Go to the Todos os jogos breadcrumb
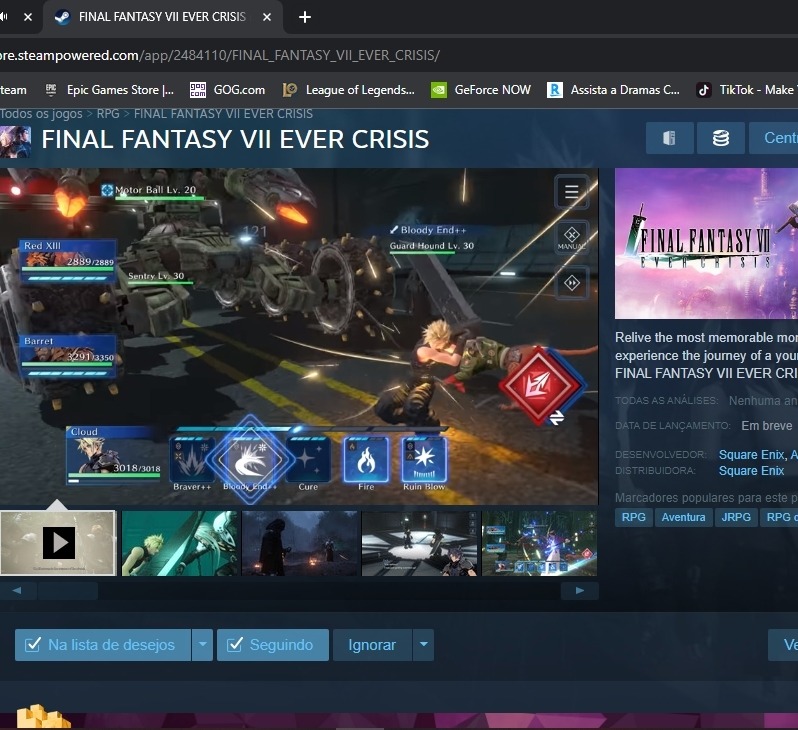 (x=40, y=114)
